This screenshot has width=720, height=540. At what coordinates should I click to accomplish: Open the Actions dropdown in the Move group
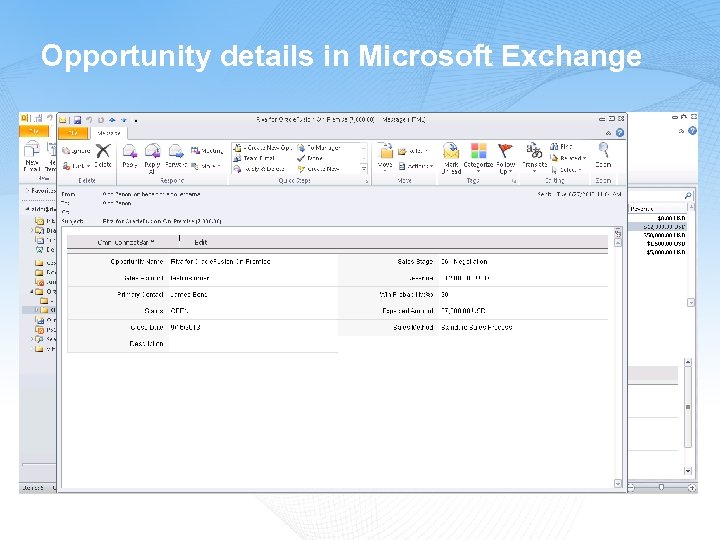416,166
